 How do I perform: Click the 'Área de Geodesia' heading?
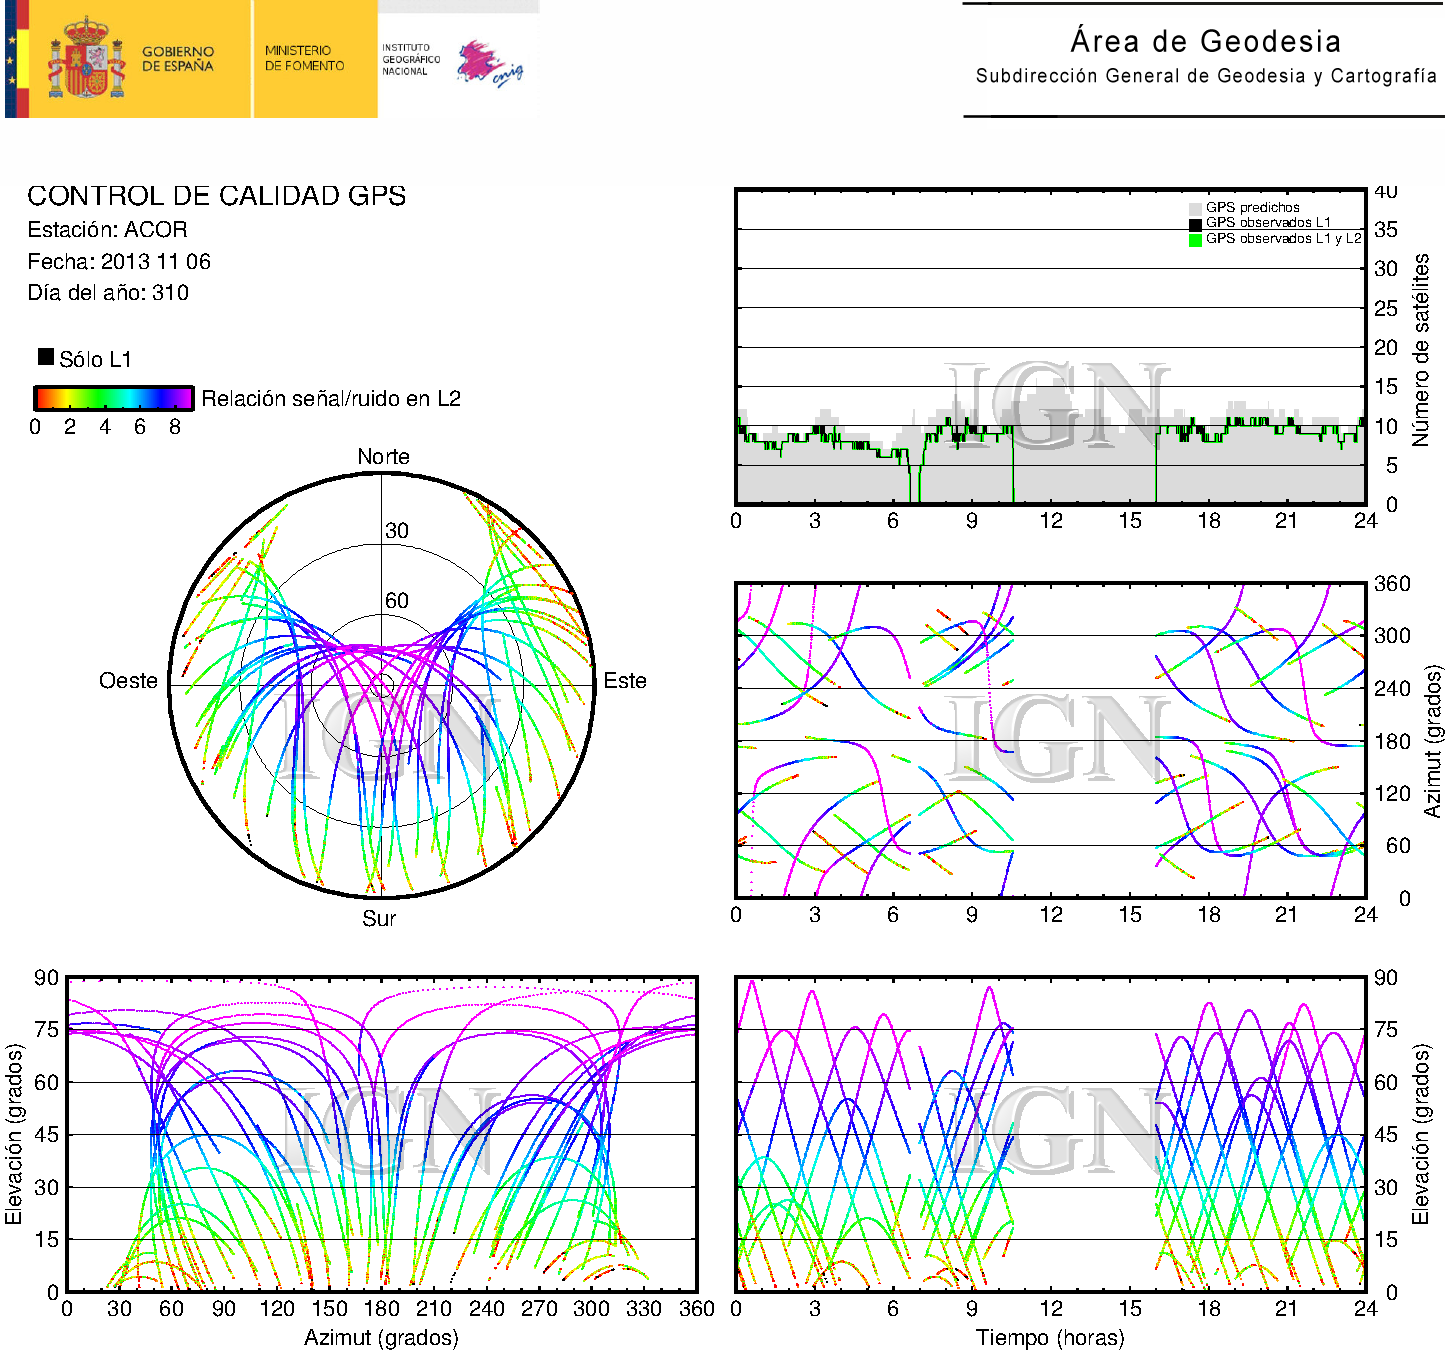pyautogui.click(x=1206, y=41)
